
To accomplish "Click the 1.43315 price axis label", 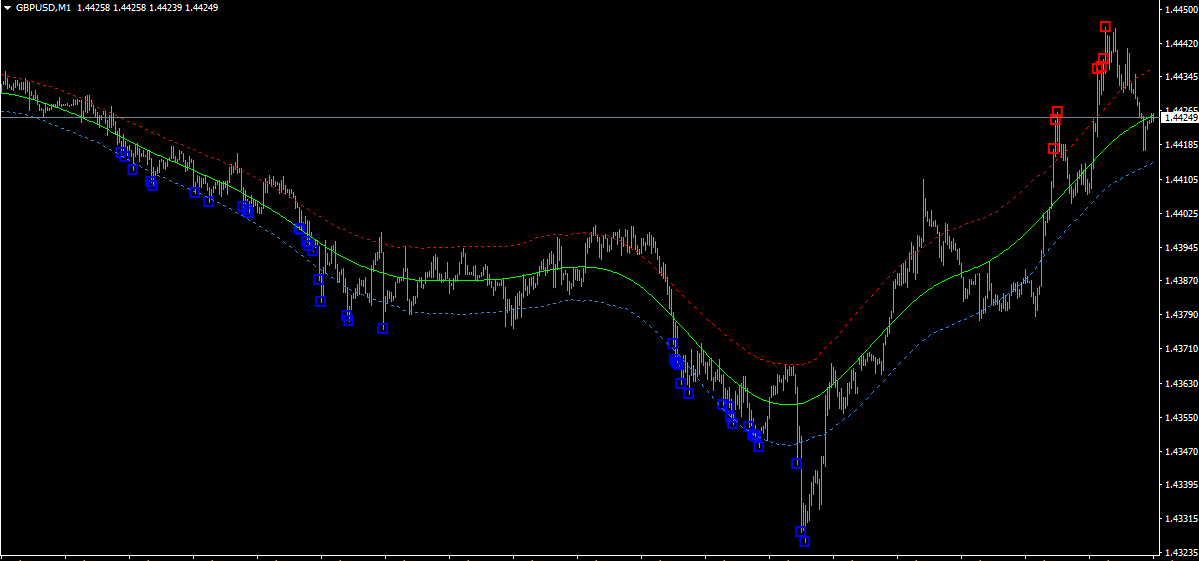I will pyautogui.click(x=1179, y=519).
